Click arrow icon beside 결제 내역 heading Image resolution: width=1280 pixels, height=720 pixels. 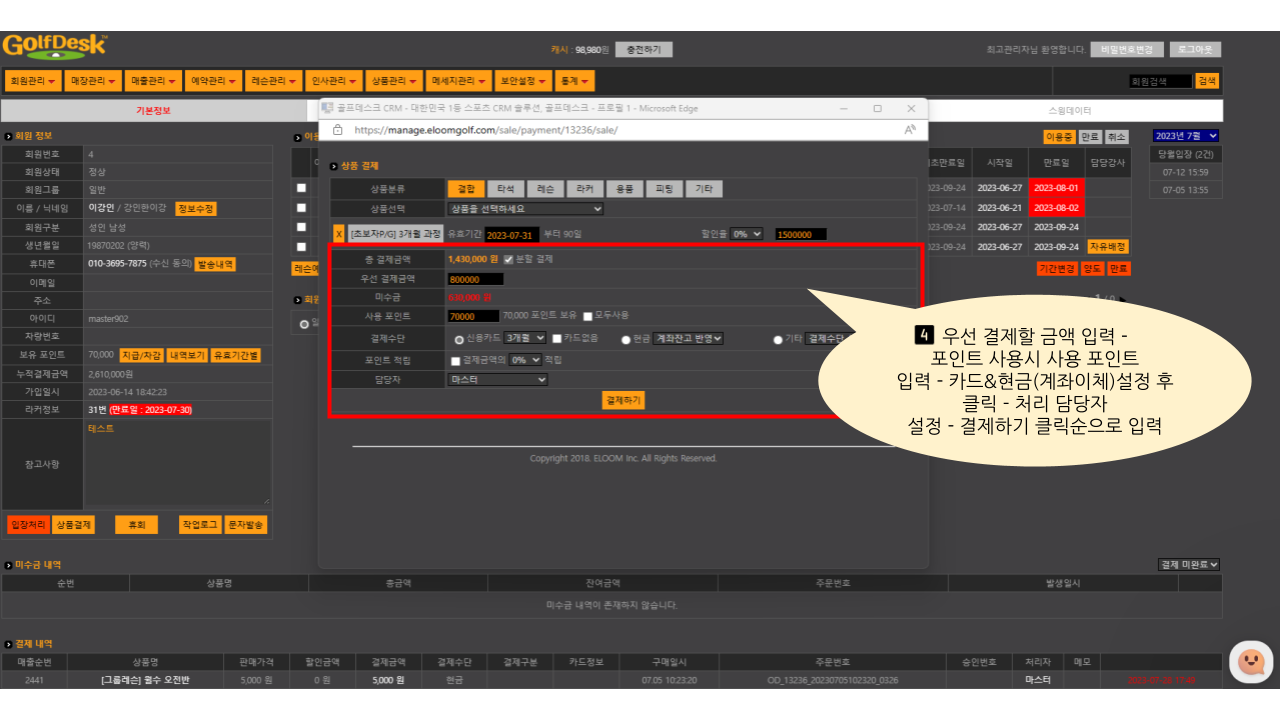coord(8,644)
